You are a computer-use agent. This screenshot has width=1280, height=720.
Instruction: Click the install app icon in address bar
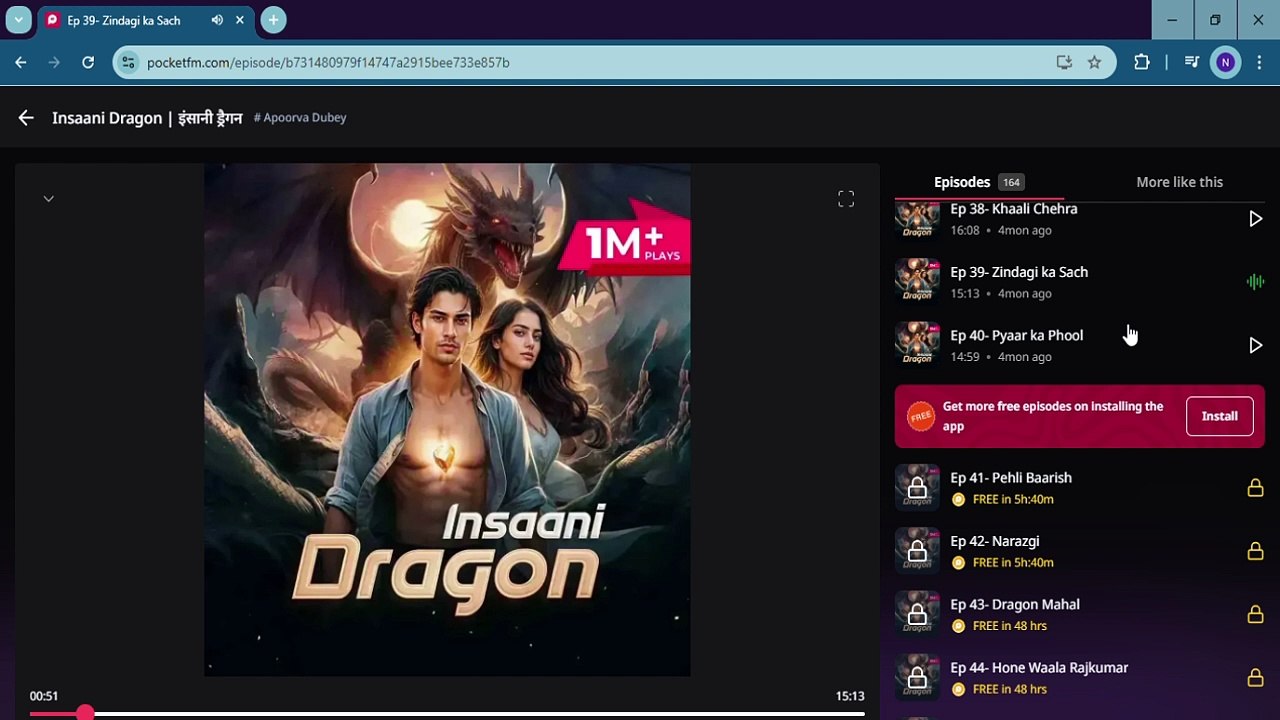click(x=1064, y=62)
